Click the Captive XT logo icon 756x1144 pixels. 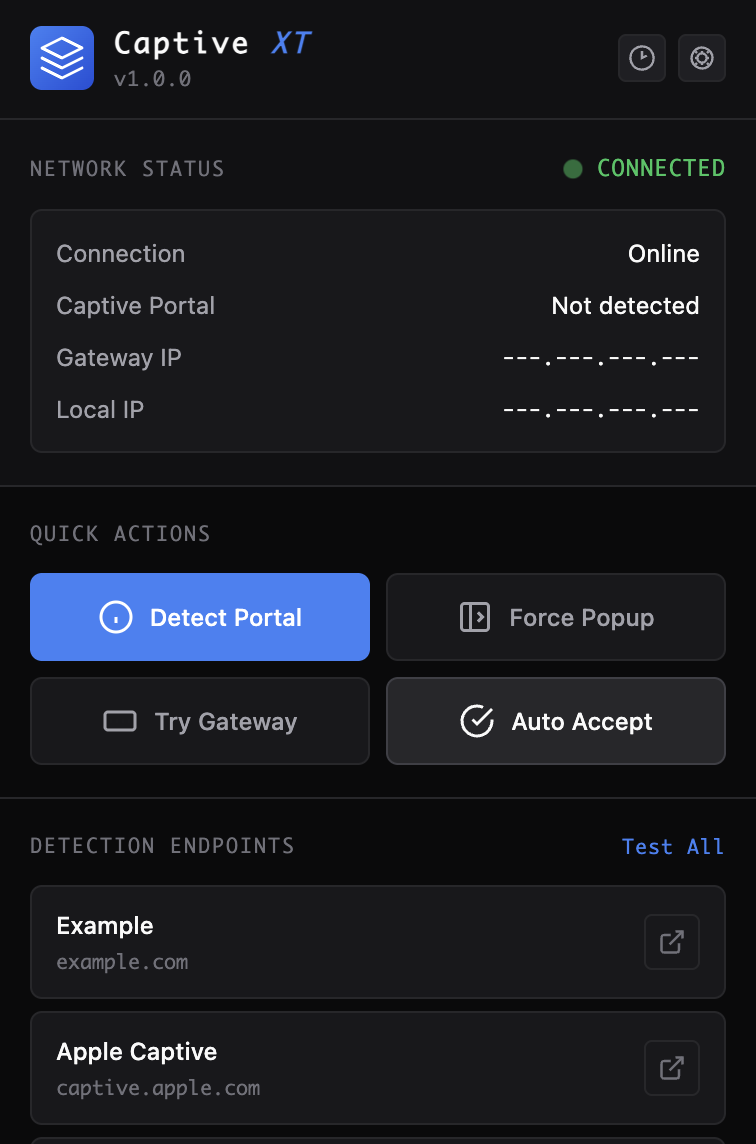pos(61,57)
